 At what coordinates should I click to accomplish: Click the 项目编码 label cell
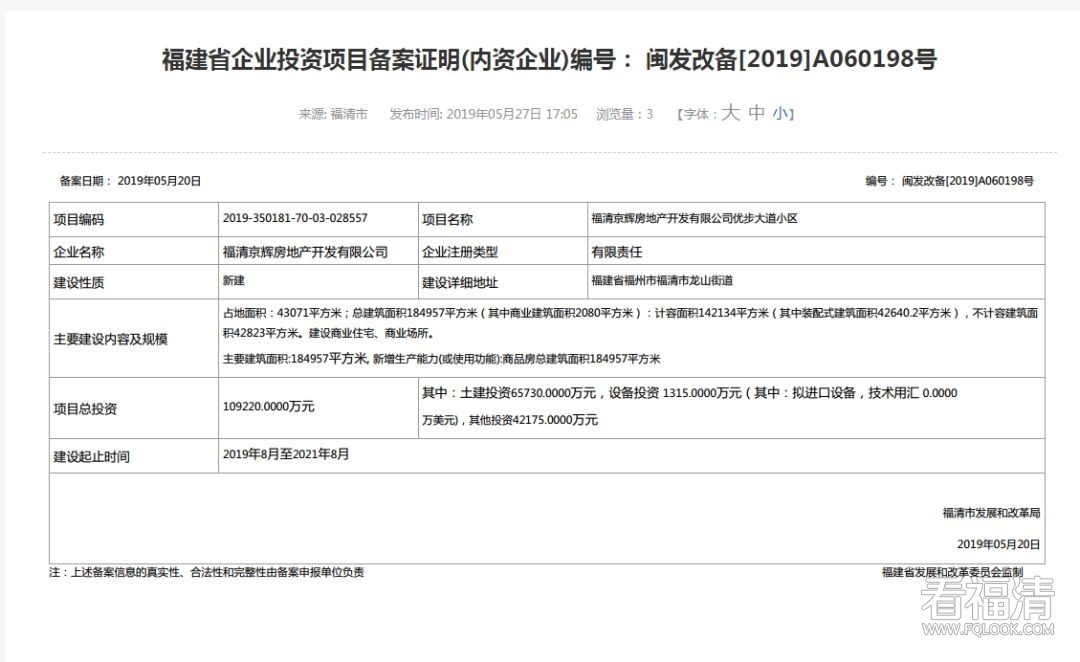coord(134,220)
